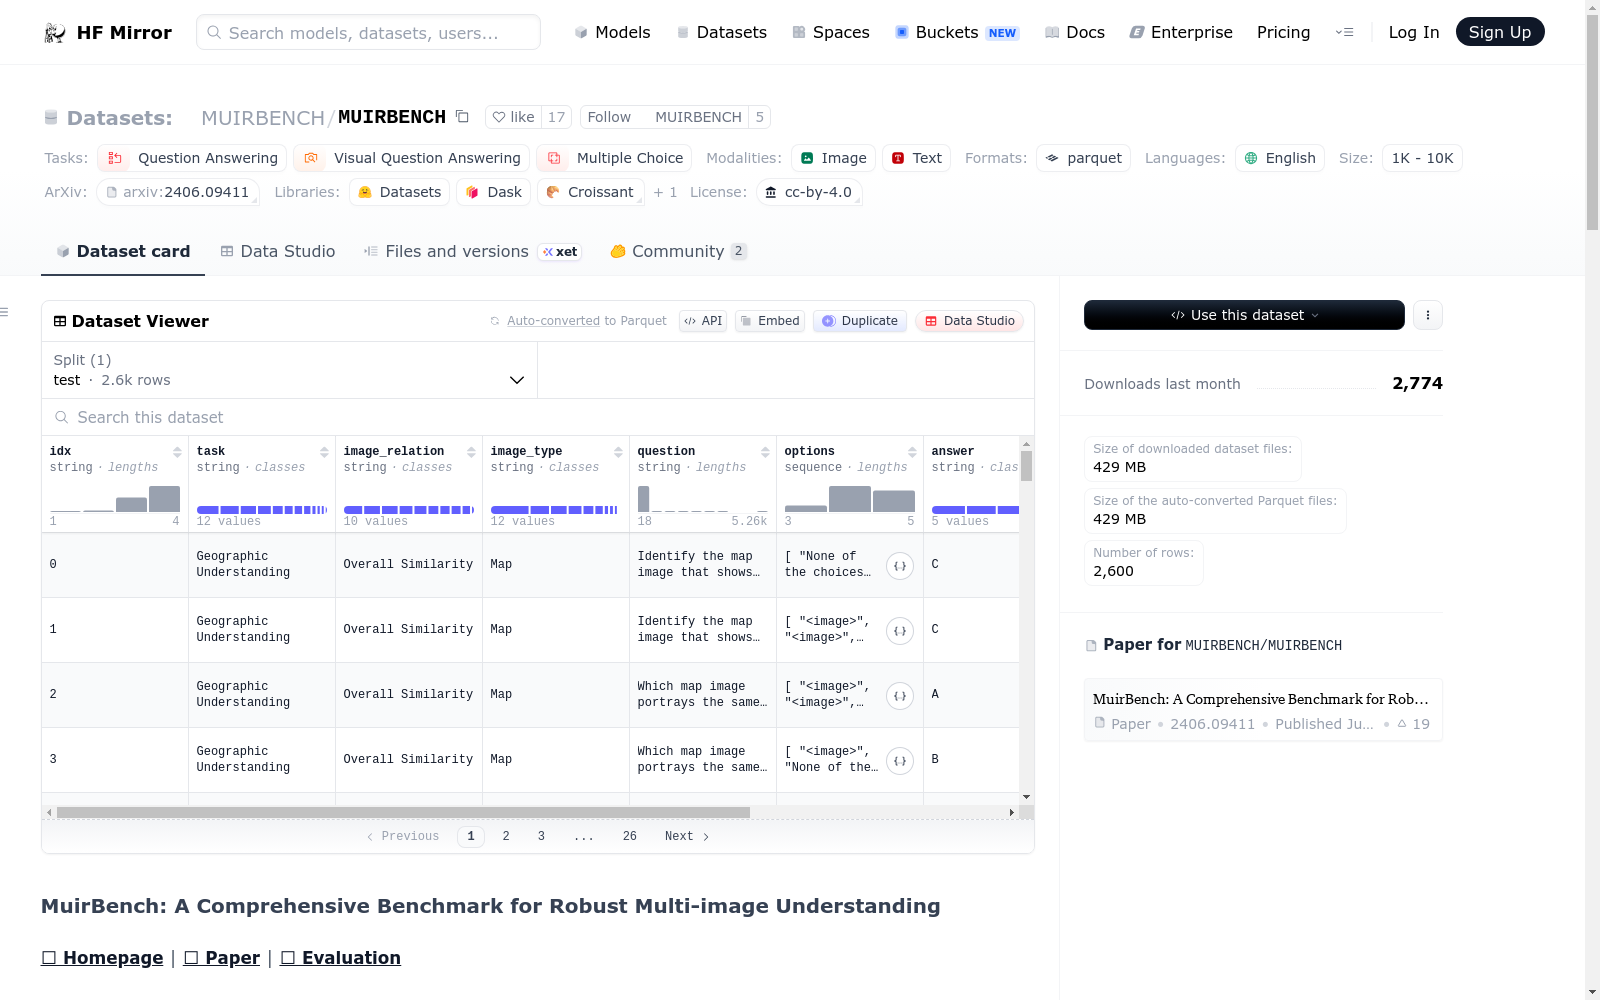Sort the idx column
Viewport: 1600px width, 1000px height.
[177, 452]
